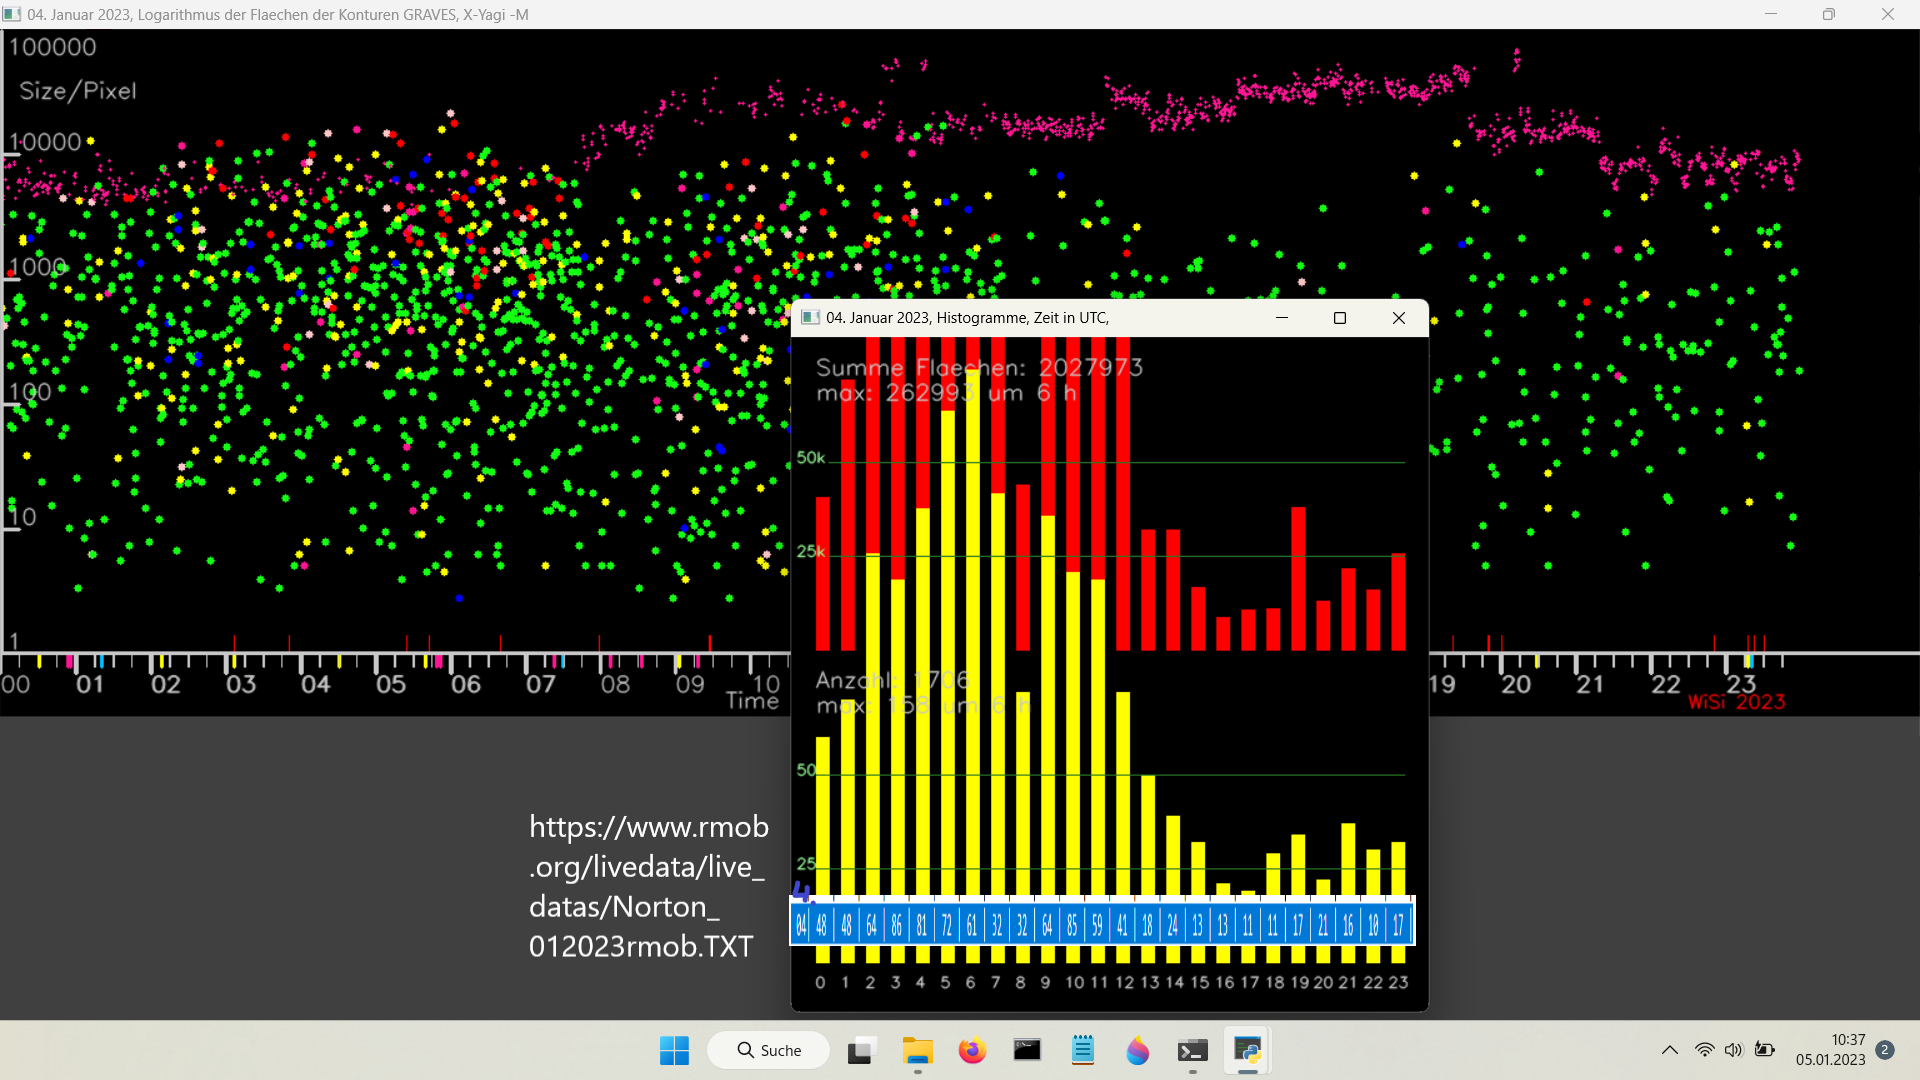This screenshot has width=1920, height=1080.
Task: Click the rmob.org URL text
Action: [x=648, y=886]
